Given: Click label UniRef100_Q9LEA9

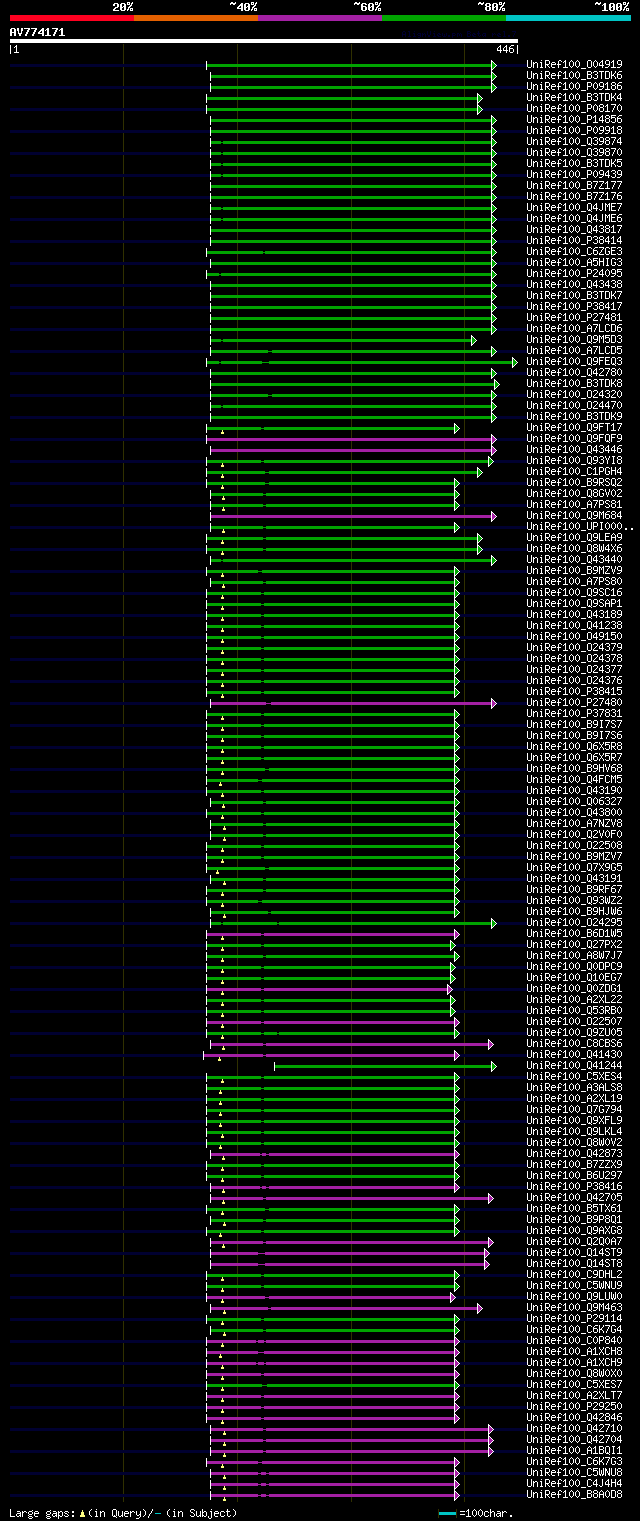Looking at the screenshot, I should pos(575,538).
